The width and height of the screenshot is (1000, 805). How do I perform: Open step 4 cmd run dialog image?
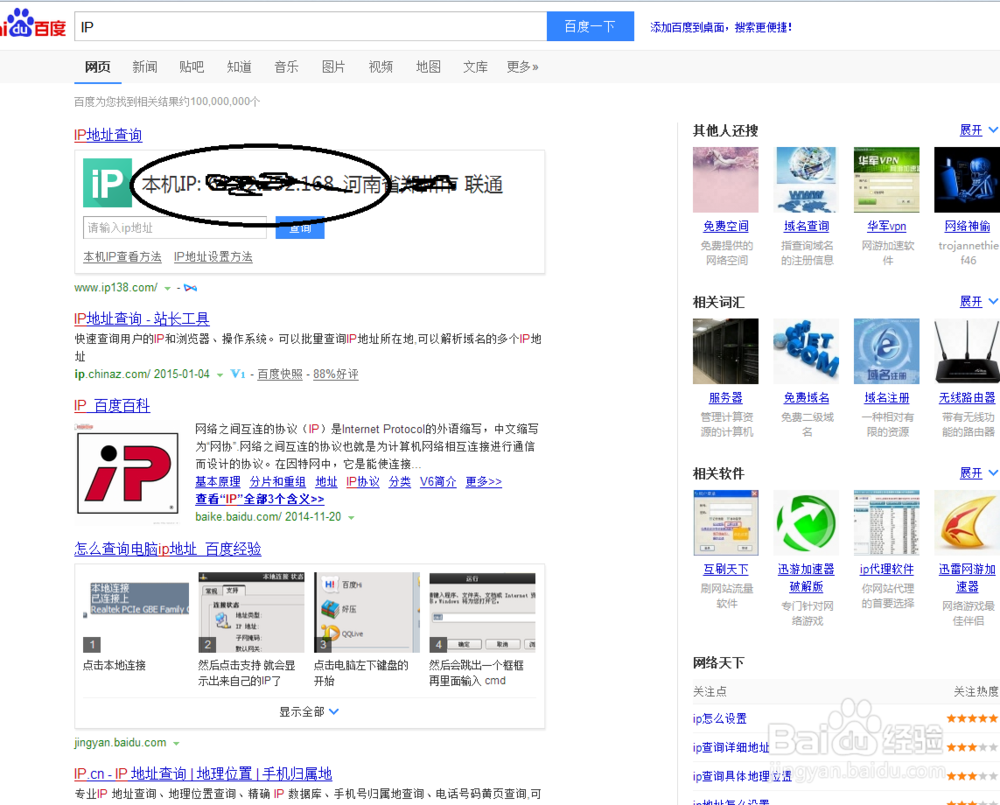click(x=482, y=612)
